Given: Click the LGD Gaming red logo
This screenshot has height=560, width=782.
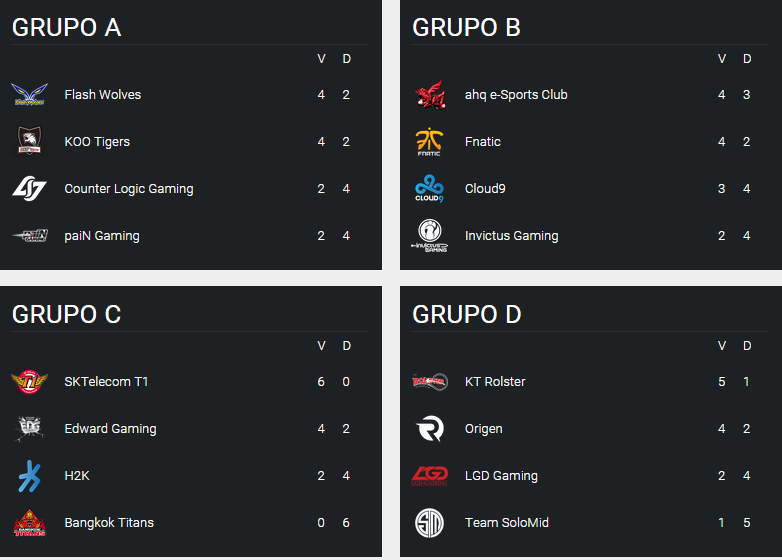Looking at the screenshot, I should 429,476.
